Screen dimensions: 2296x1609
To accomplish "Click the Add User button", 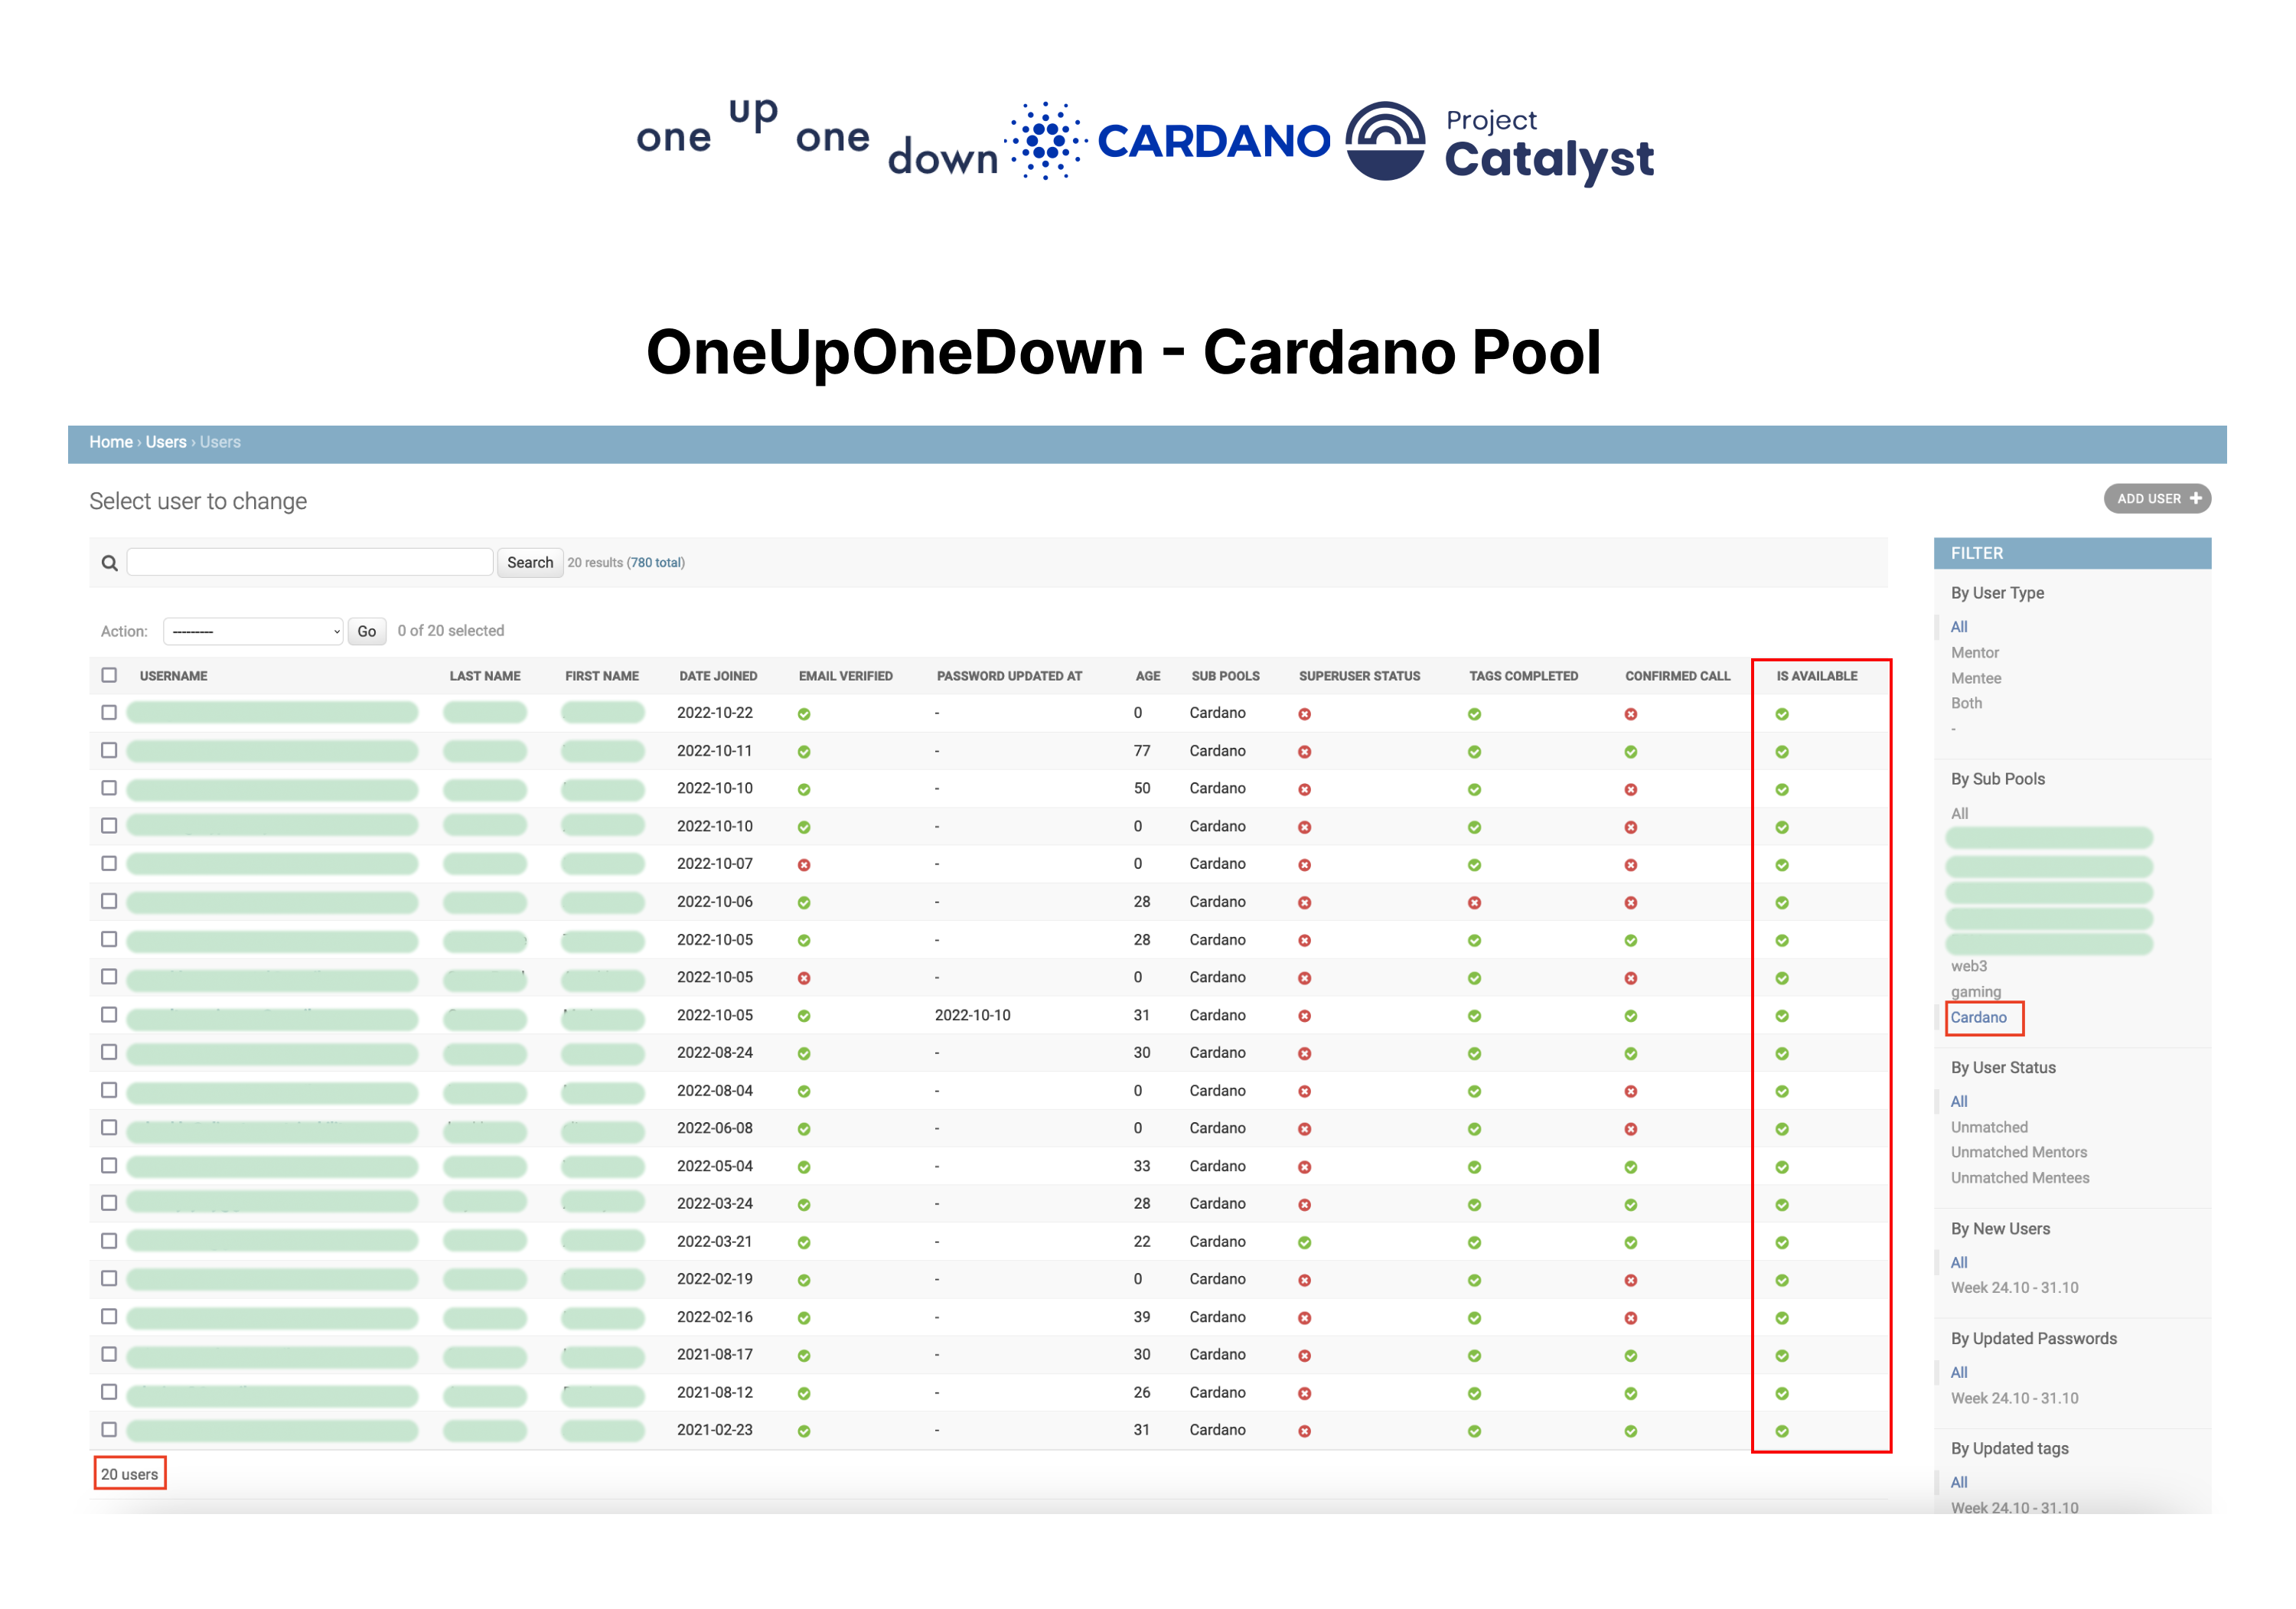I will [2157, 498].
